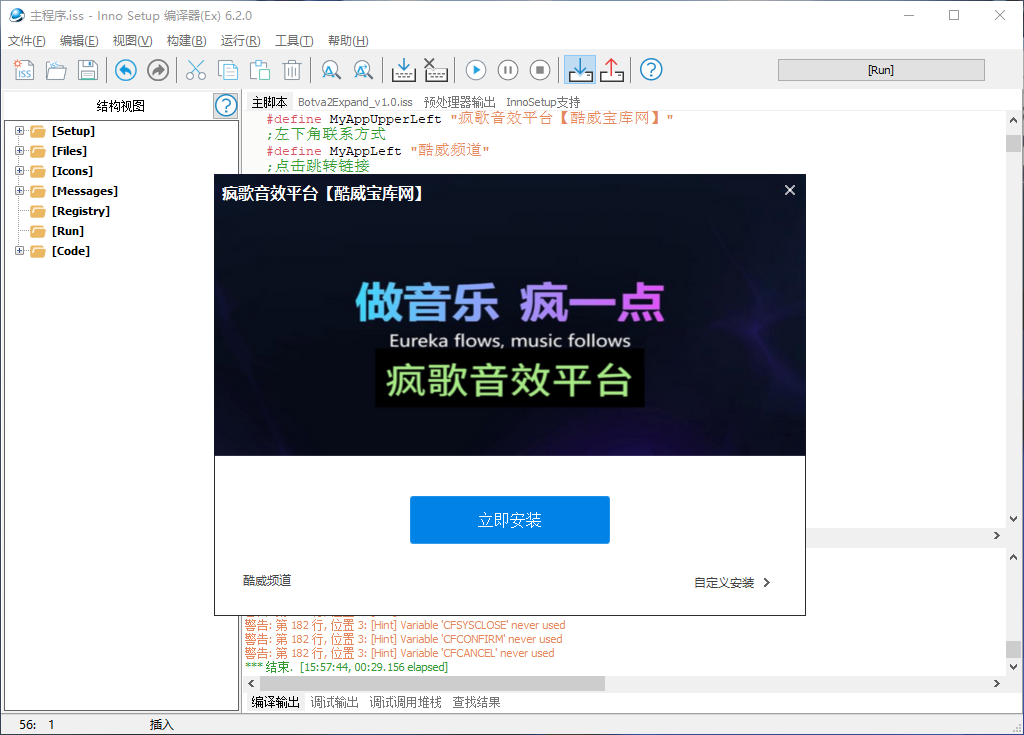Viewport: 1024px width, 735px height.
Task: Switch to the 编译输出 tab
Action: pyautogui.click(x=276, y=702)
